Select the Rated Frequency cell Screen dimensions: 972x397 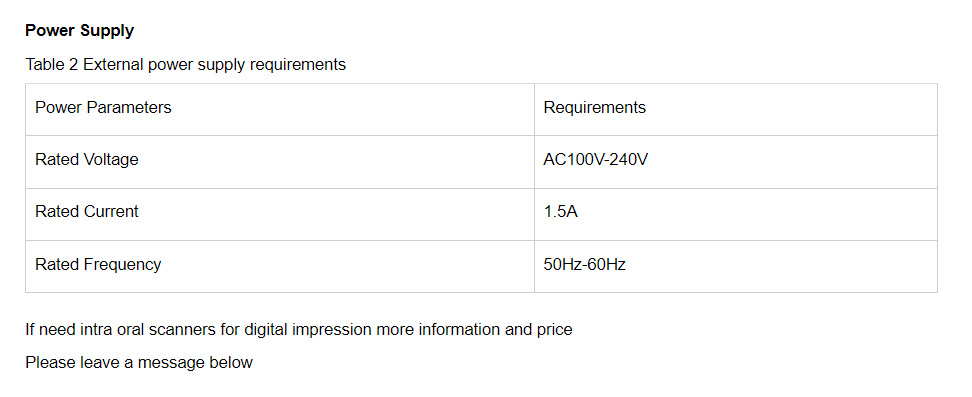280,266
